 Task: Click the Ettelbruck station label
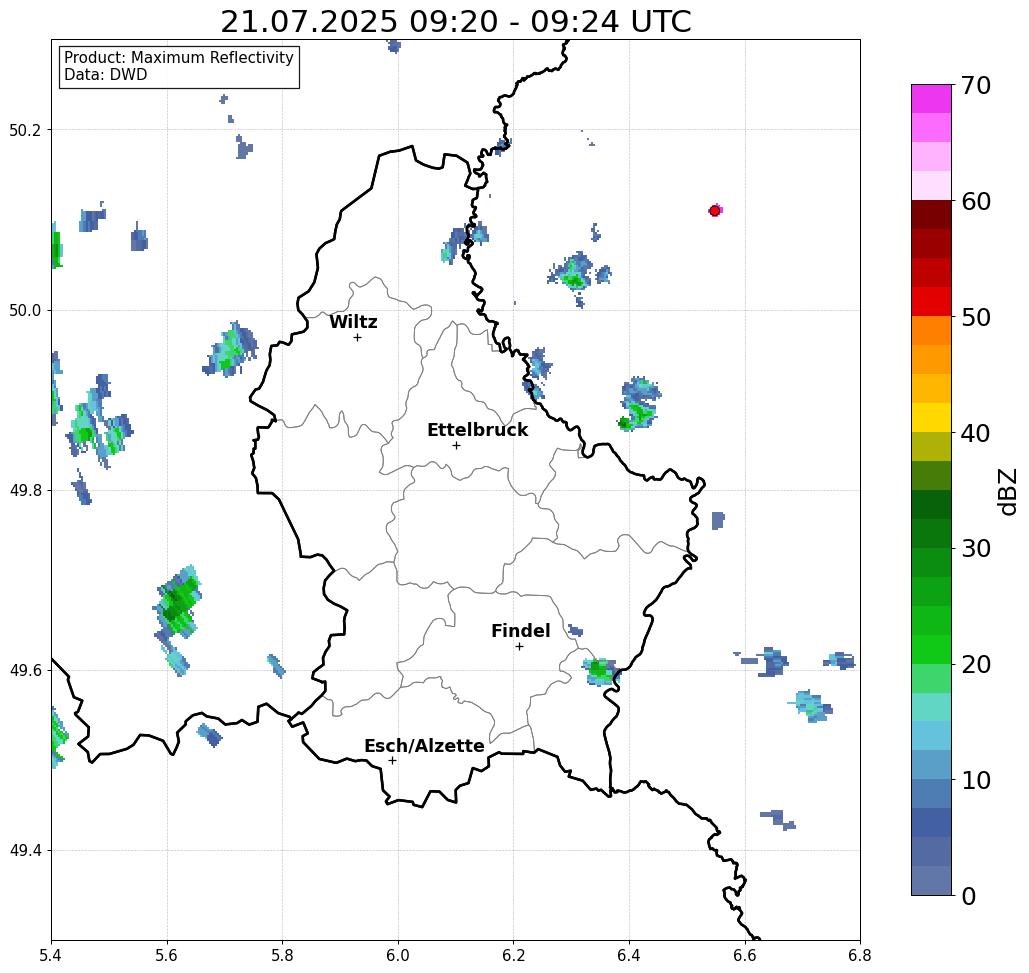(x=477, y=430)
